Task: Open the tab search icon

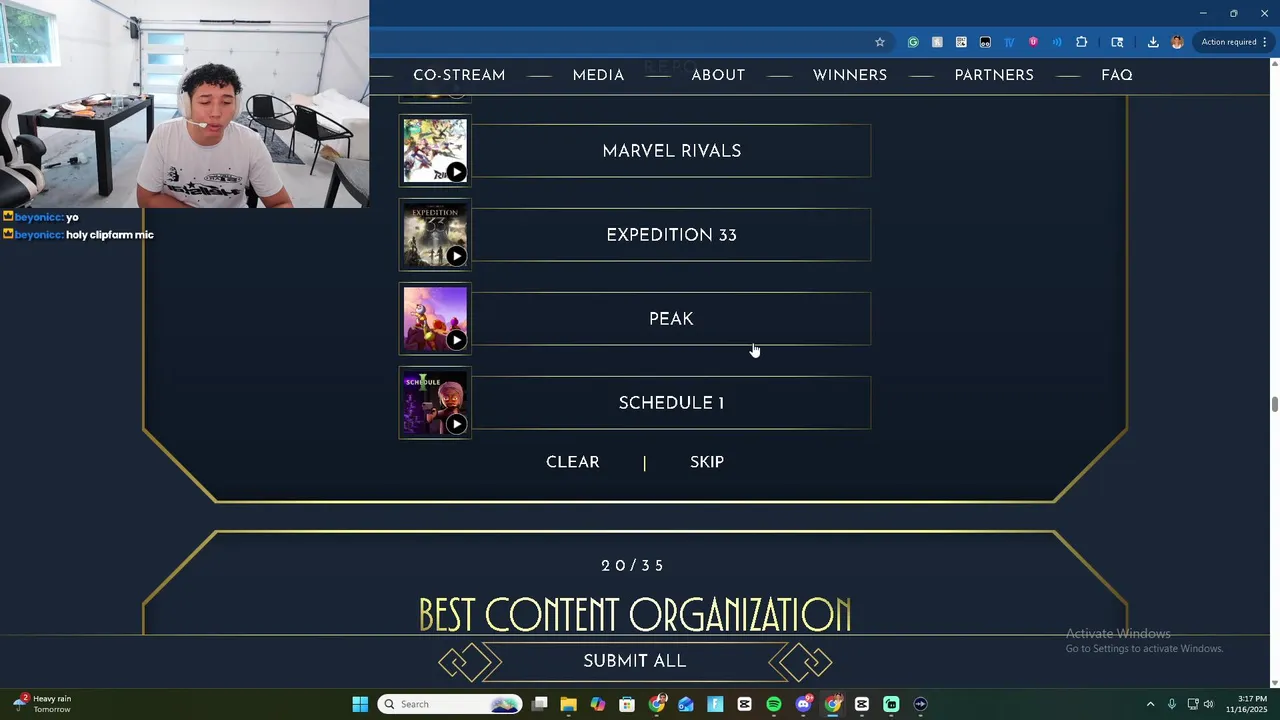Action: 1117,42
